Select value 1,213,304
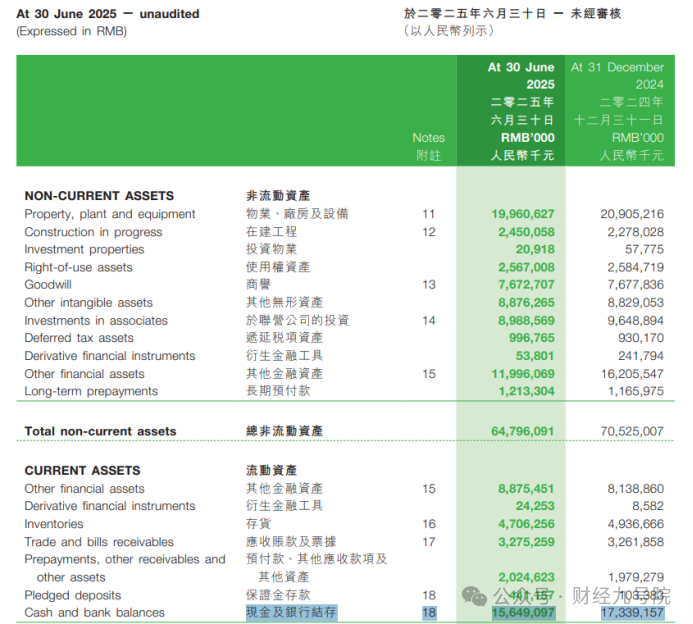Viewport: 693px width, 624px height. [x=526, y=392]
